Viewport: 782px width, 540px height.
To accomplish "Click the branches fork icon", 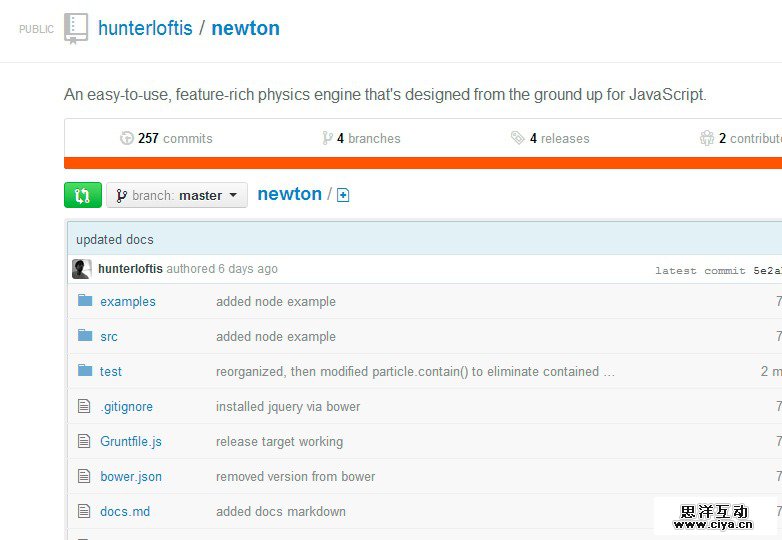I will pos(327,138).
